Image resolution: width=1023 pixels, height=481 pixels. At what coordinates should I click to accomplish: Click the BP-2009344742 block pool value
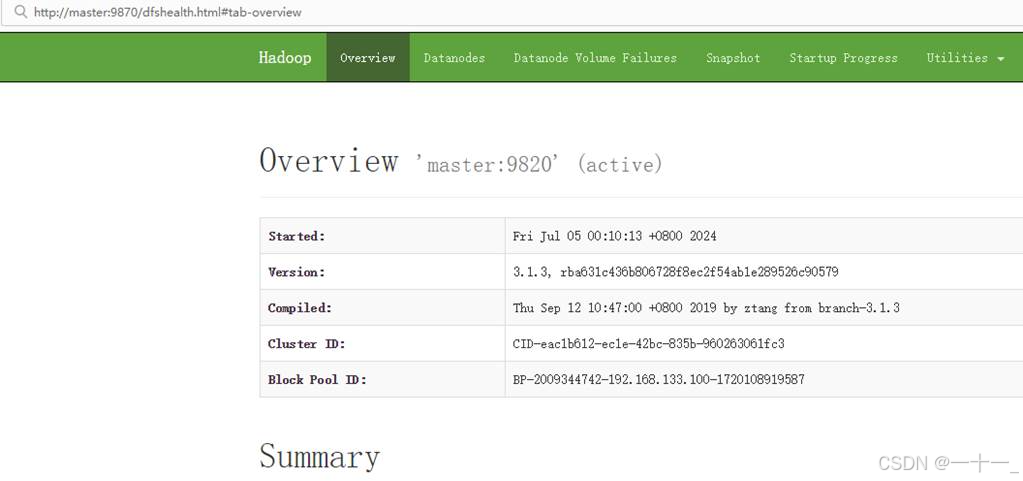[658, 379]
